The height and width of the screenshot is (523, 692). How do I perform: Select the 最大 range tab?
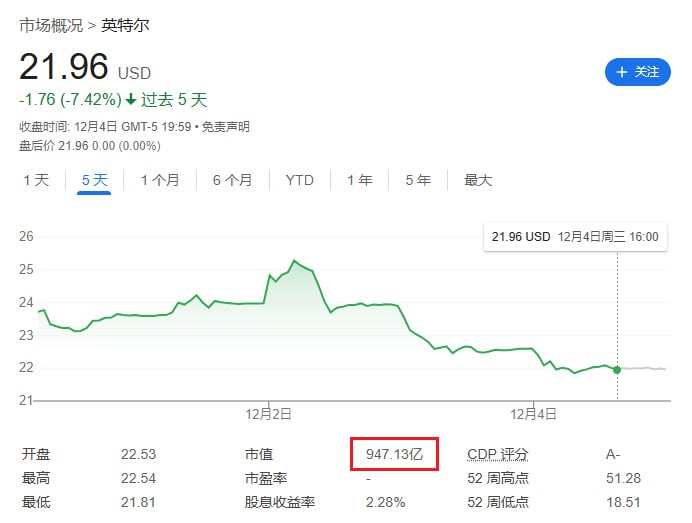click(x=478, y=180)
